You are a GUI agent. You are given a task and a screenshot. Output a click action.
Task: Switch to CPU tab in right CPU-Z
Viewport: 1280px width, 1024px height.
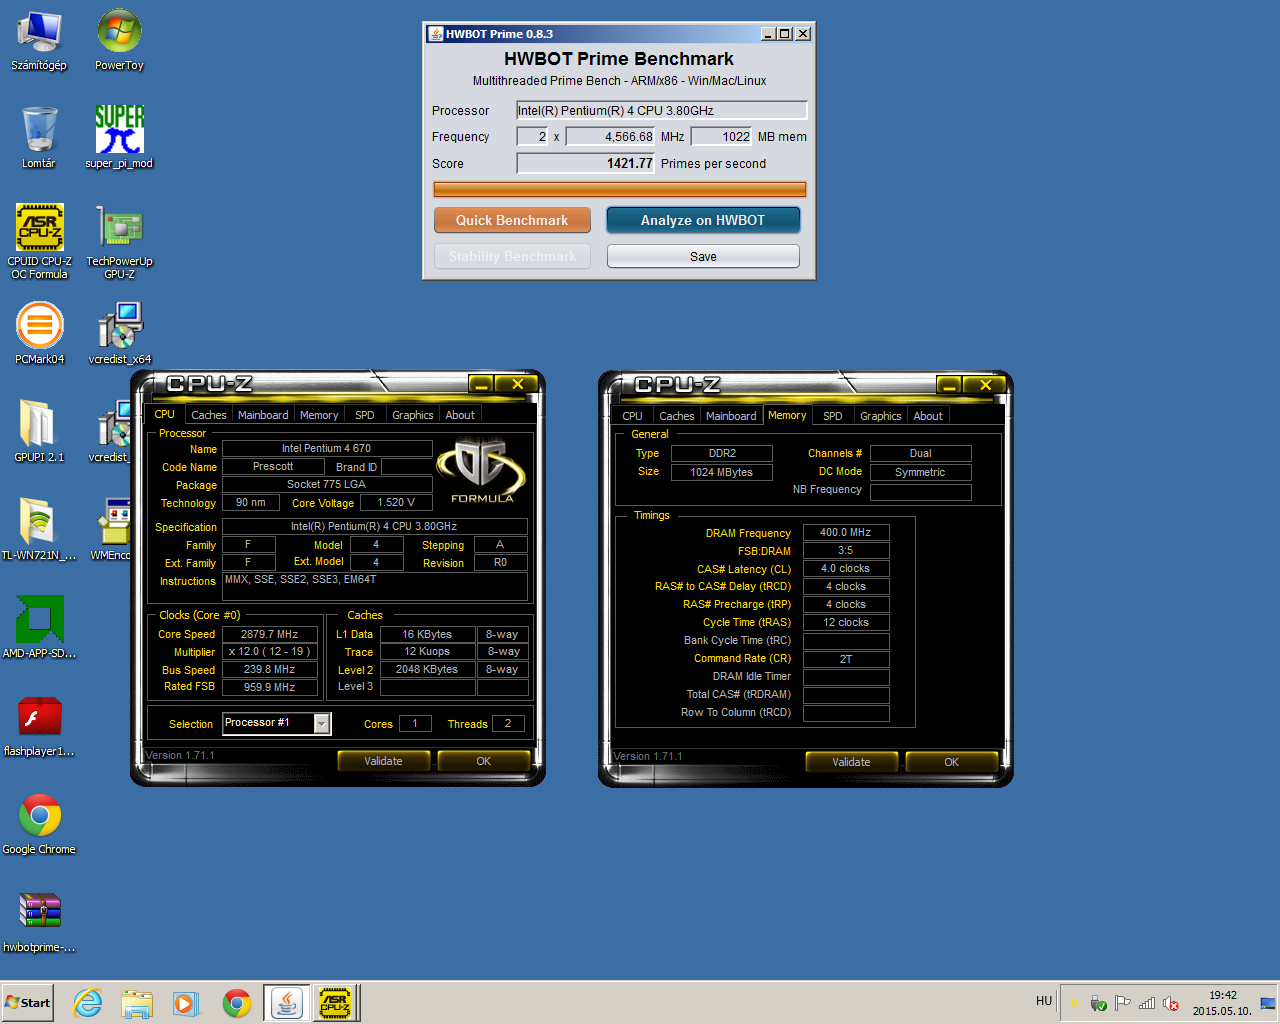coord(632,416)
